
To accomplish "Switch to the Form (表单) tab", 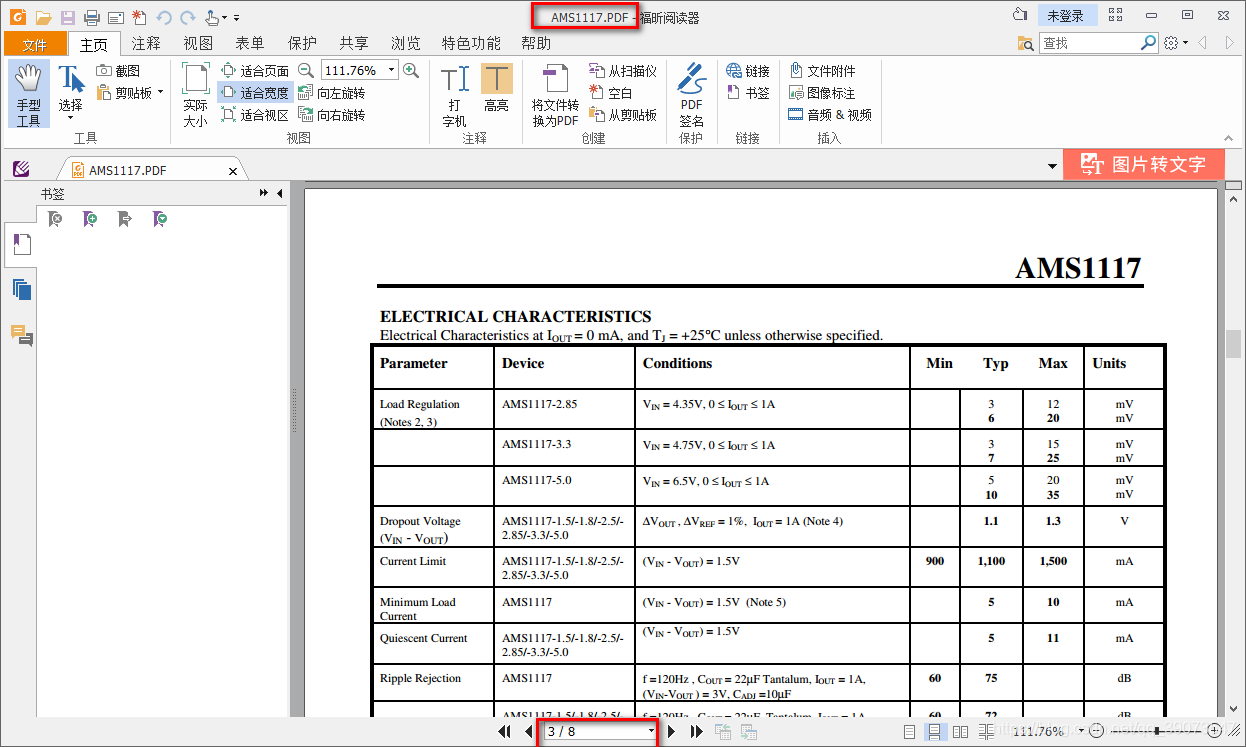I will click(x=250, y=43).
